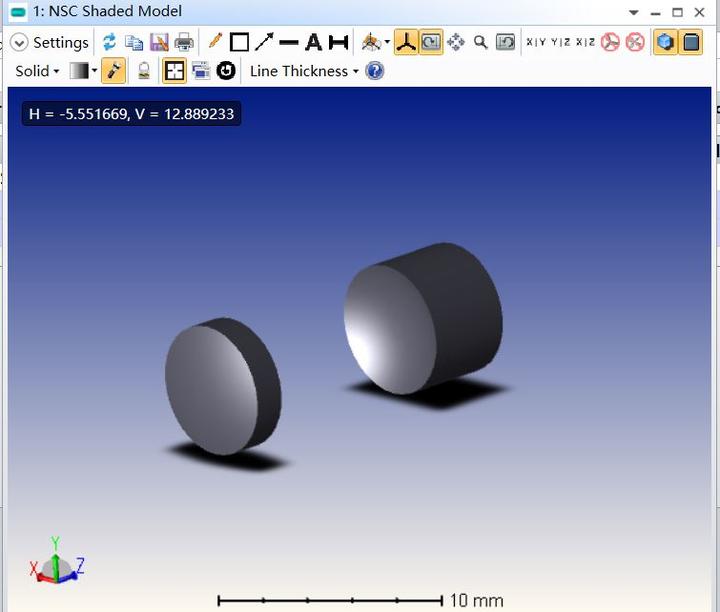Click the 10 mm scale bar label

476,600
